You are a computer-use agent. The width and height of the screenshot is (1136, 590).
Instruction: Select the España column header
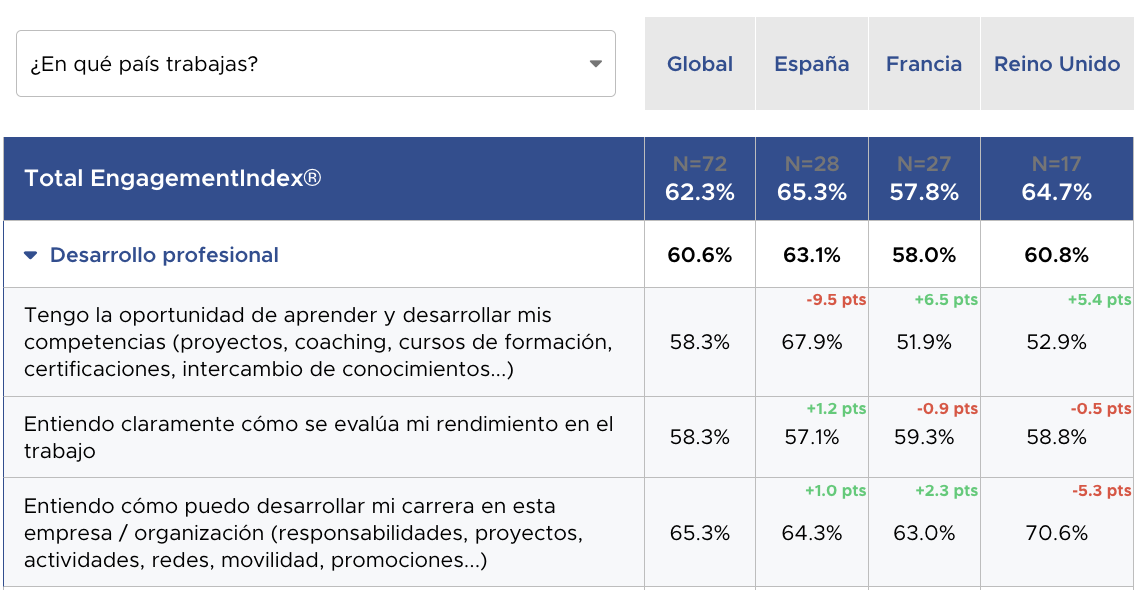pyautogui.click(x=812, y=64)
